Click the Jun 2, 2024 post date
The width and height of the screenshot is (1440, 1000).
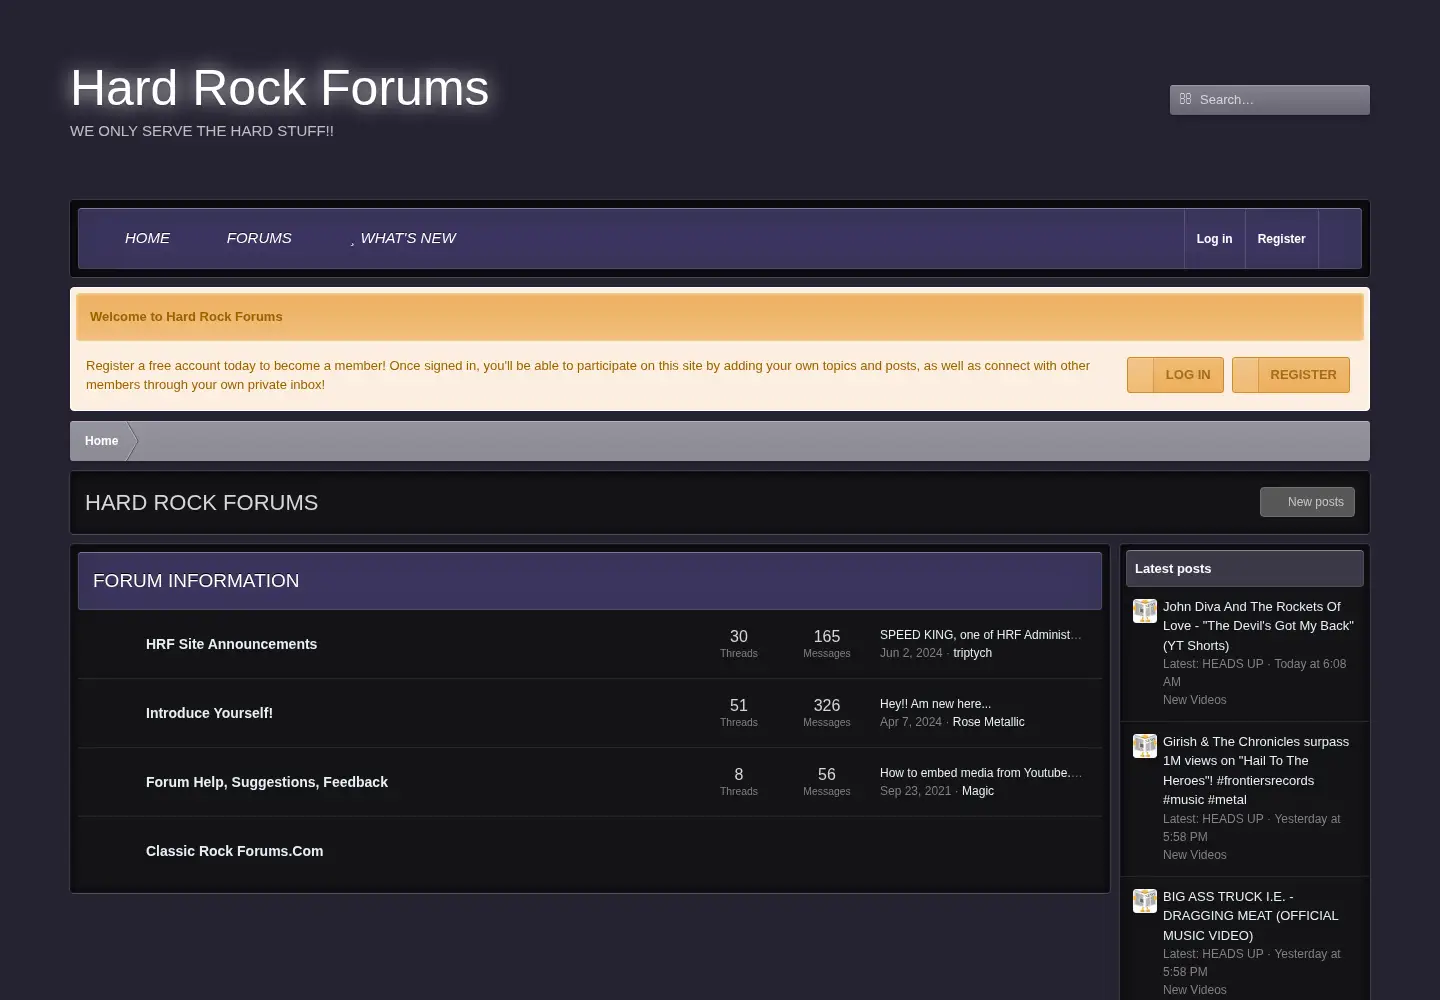point(911,653)
